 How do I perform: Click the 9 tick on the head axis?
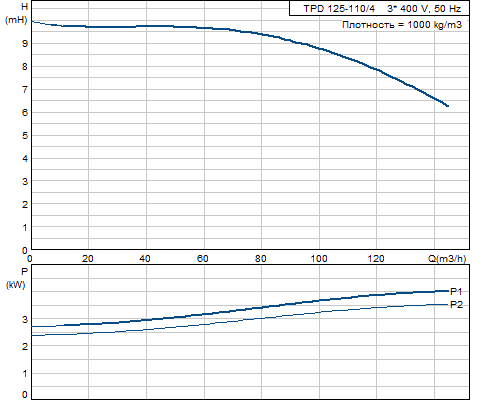(x=25, y=43)
